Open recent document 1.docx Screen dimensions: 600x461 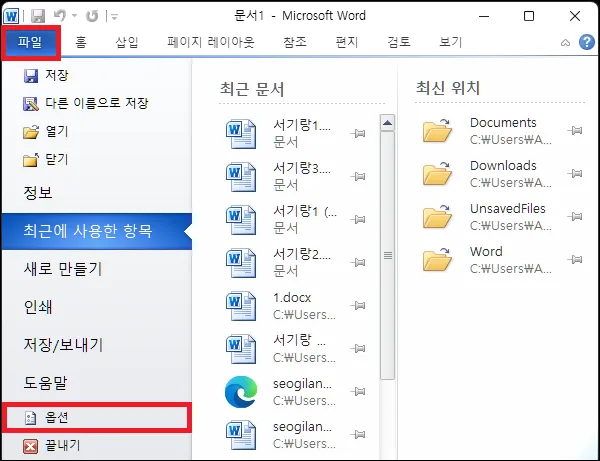coord(296,306)
